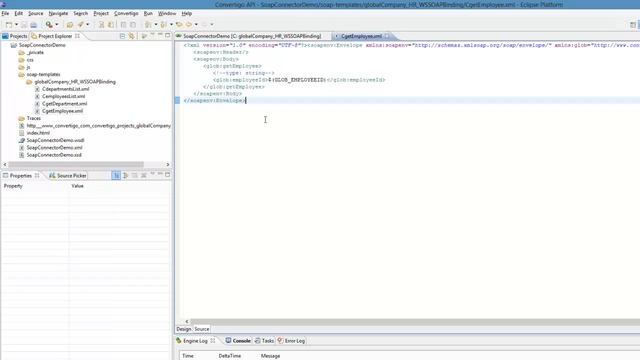This screenshot has width=640, height=360.
Task: Select CemployeesList.xml file
Action: point(63,96)
